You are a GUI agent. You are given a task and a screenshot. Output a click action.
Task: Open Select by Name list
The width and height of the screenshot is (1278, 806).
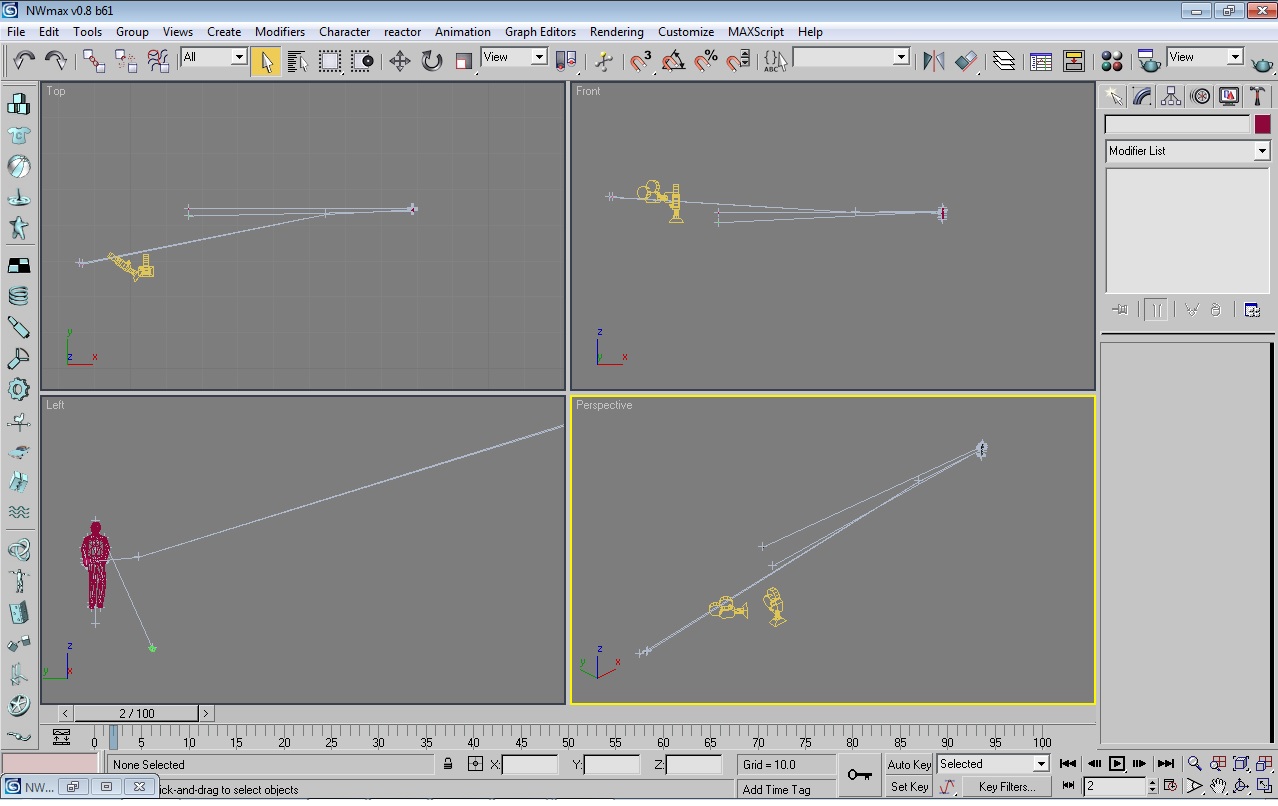click(x=297, y=61)
